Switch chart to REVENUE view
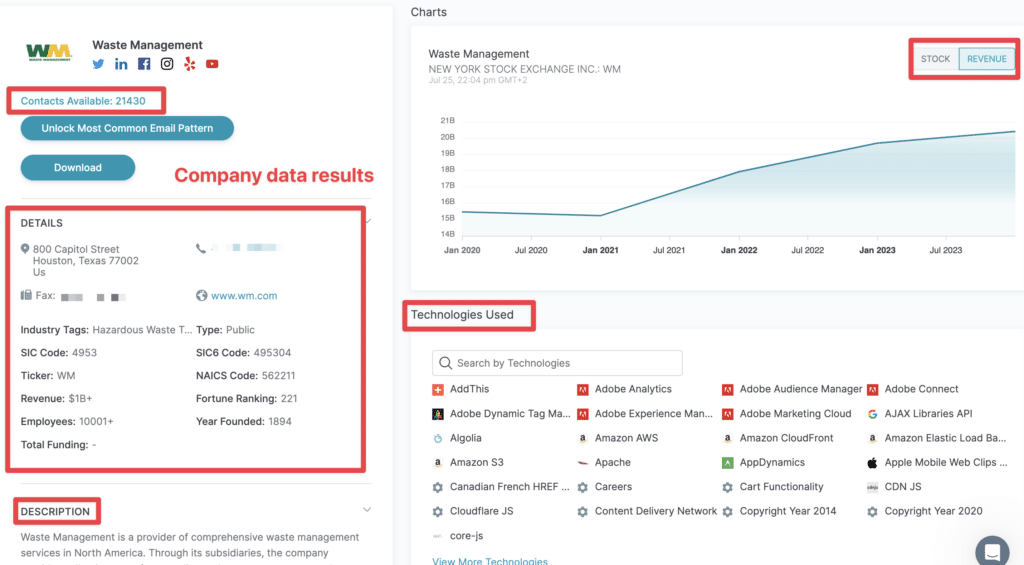Image resolution: width=1024 pixels, height=565 pixels. (x=986, y=59)
